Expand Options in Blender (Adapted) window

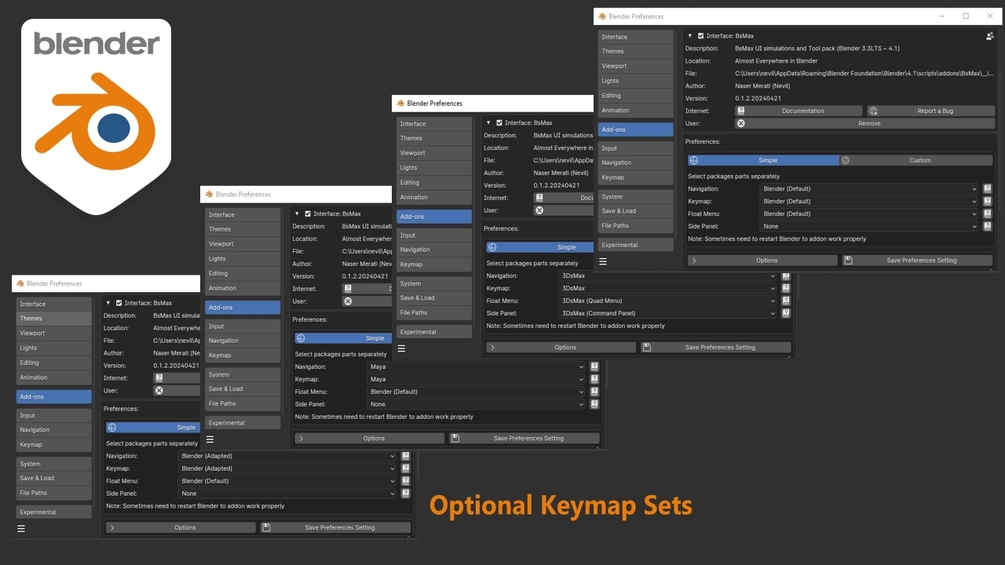click(181, 527)
